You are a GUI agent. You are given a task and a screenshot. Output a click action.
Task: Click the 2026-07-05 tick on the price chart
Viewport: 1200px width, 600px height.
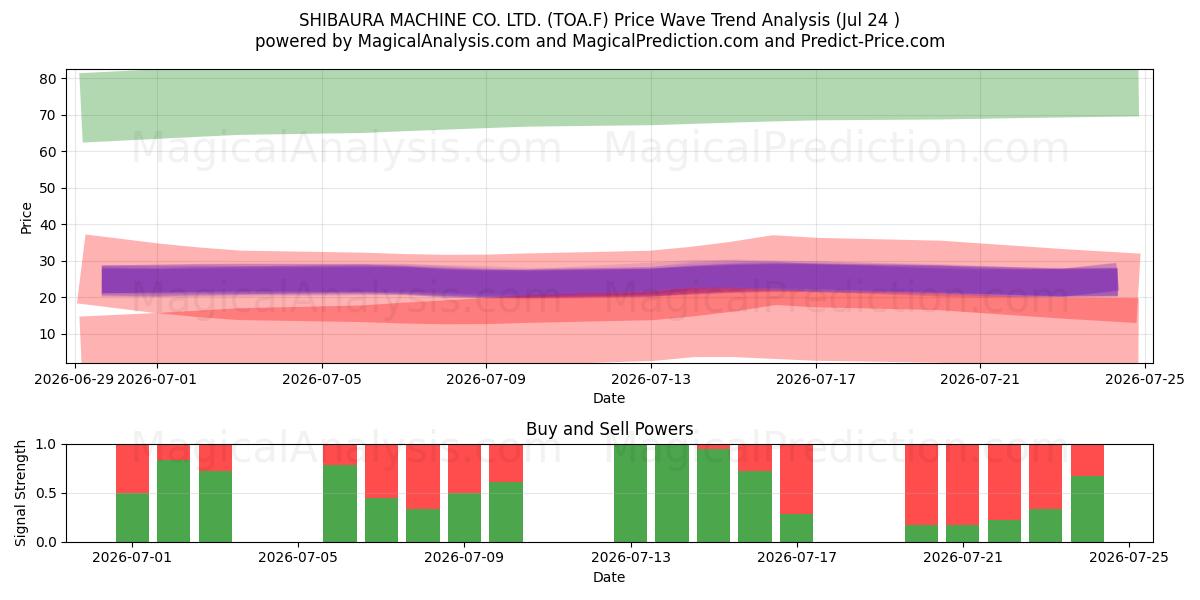(322, 379)
